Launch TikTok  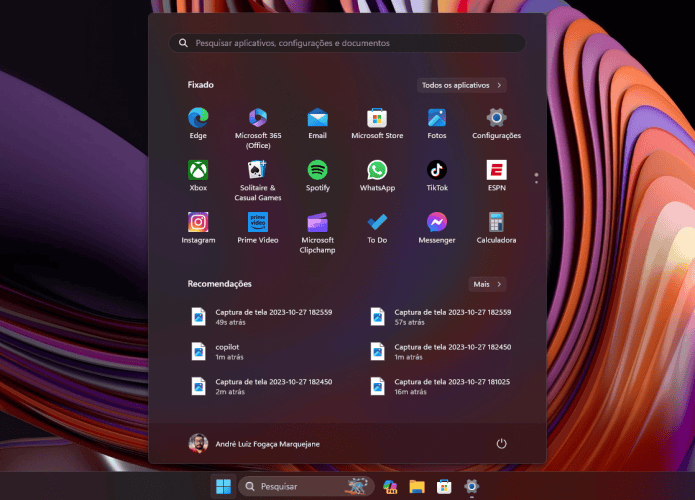point(437,176)
